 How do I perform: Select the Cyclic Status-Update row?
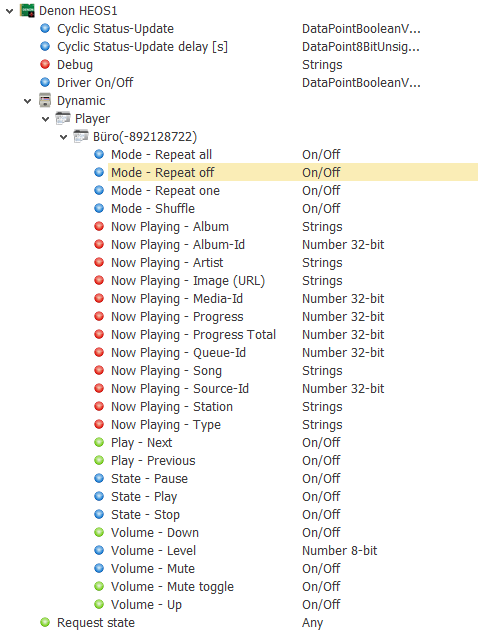click(115, 29)
